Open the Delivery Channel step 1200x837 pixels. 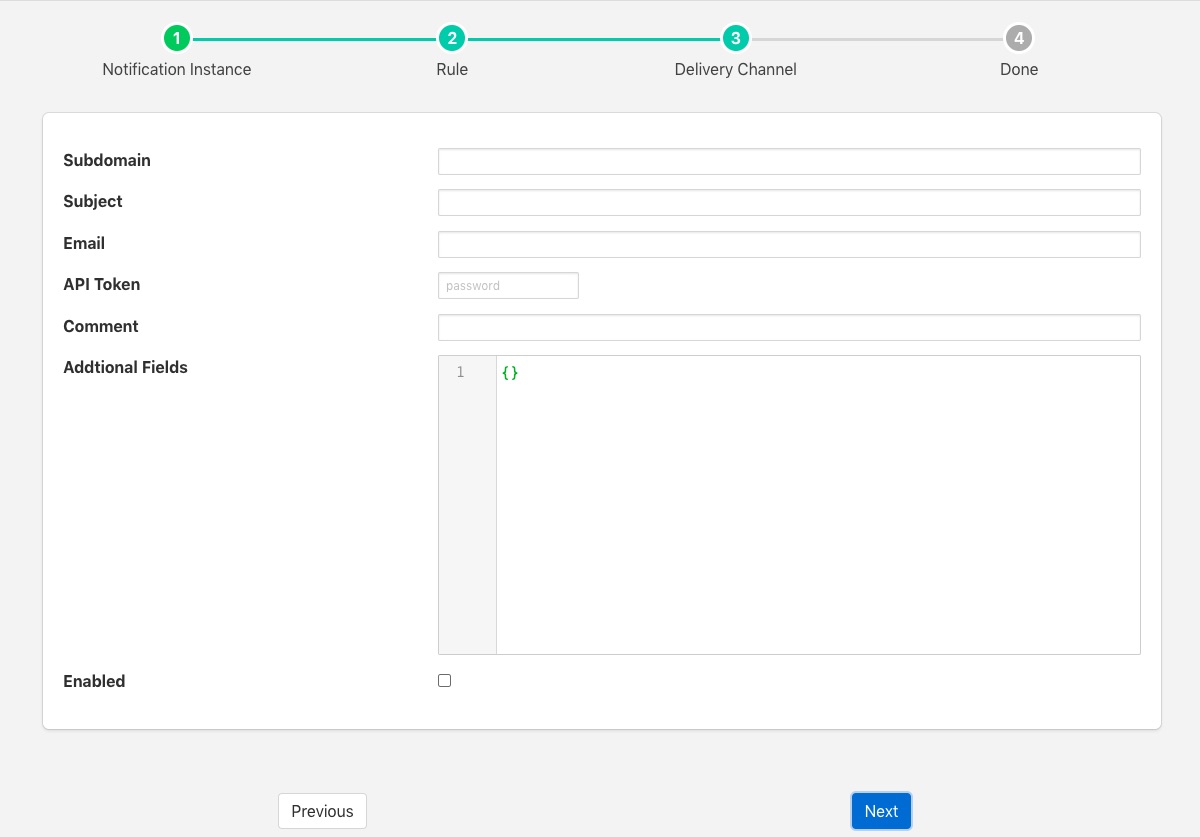pyautogui.click(x=735, y=69)
